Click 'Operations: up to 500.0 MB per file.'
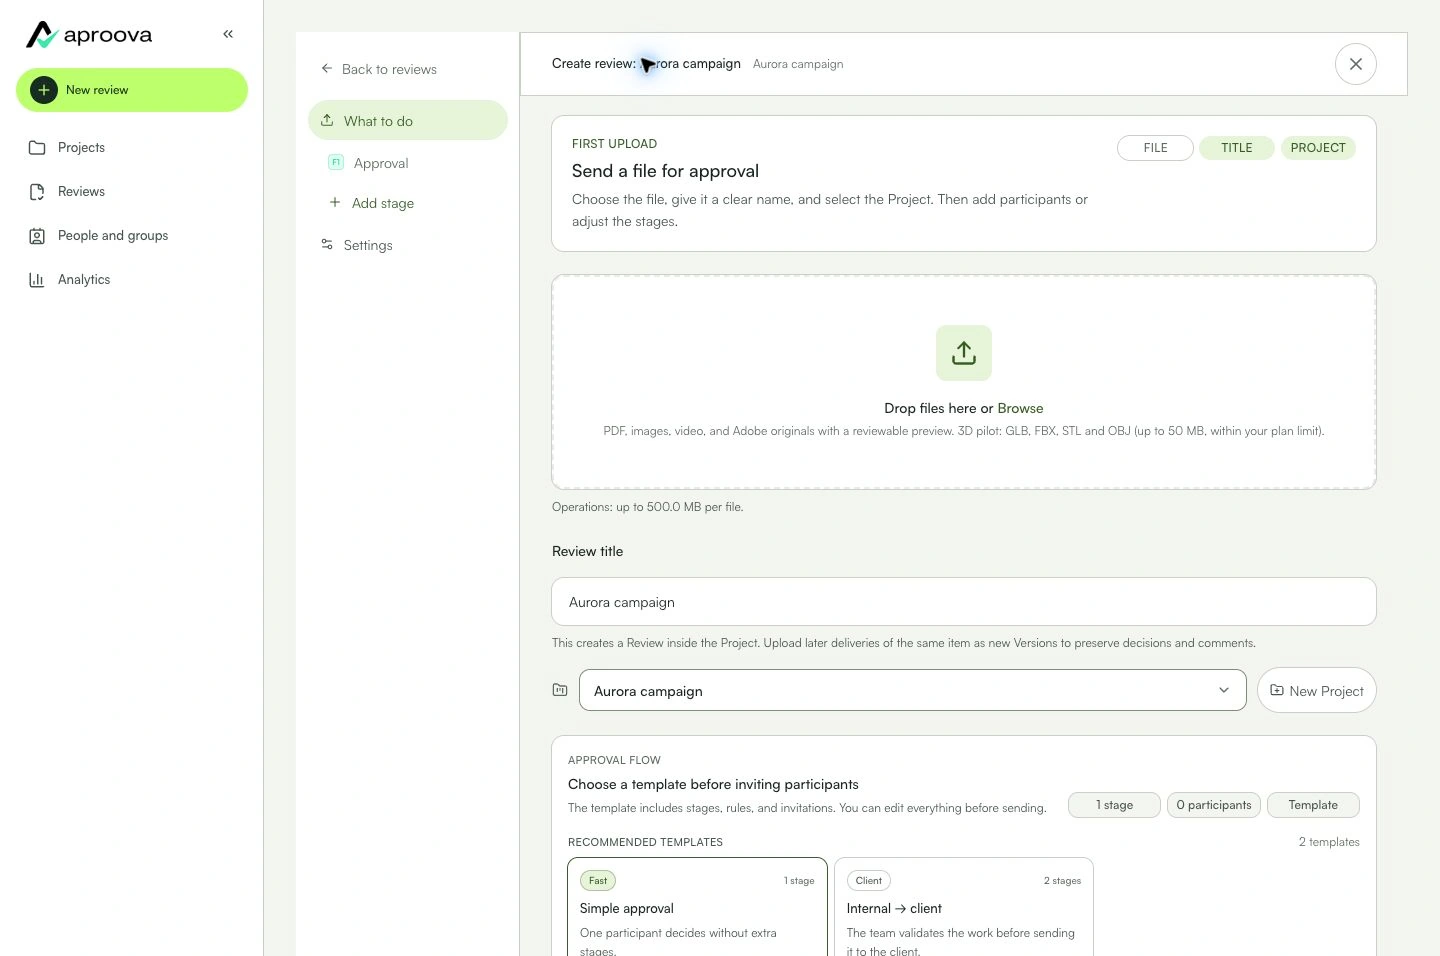This screenshot has width=1440, height=956. (648, 507)
